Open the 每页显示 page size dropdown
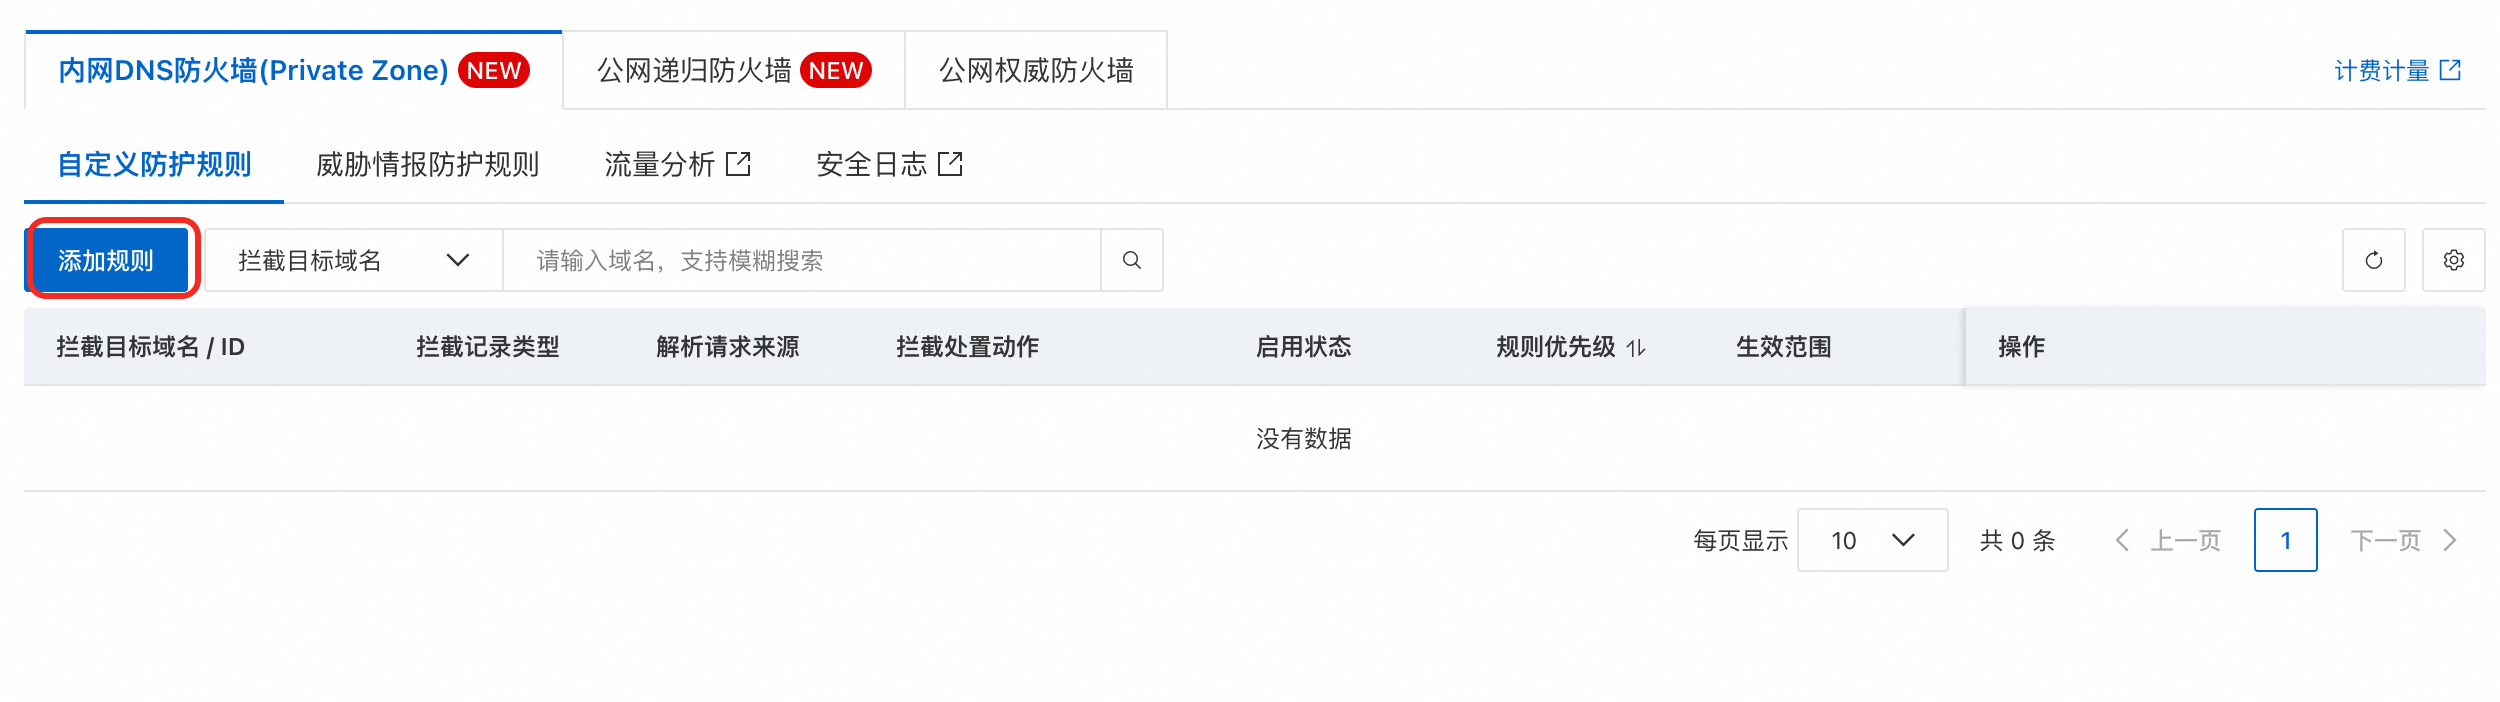2500x702 pixels. pos(1871,541)
